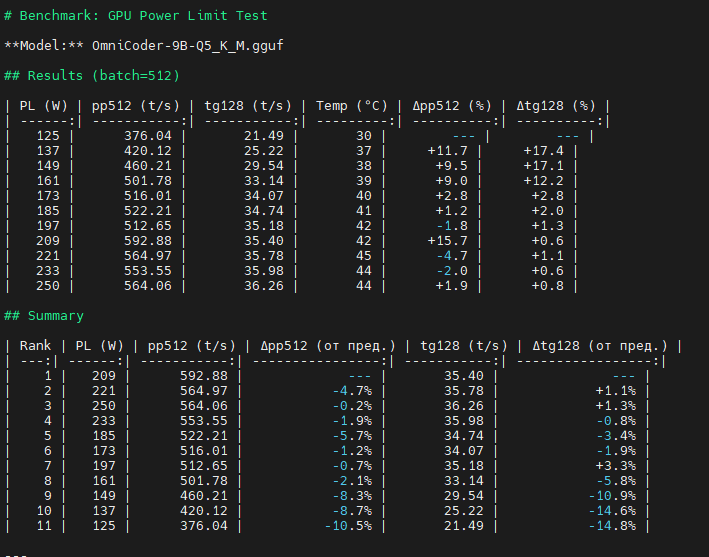Click 21.49 in the Results table
709x557 pixels.
click(x=264, y=136)
